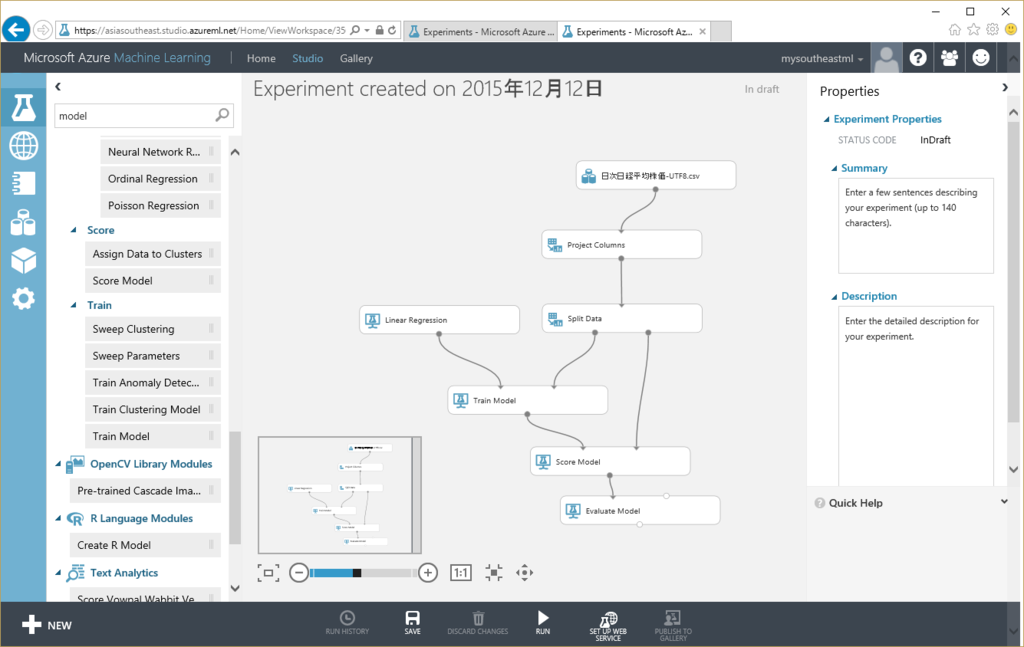Run the experiment
Viewport: 1024px width, 647px height.
click(x=543, y=623)
